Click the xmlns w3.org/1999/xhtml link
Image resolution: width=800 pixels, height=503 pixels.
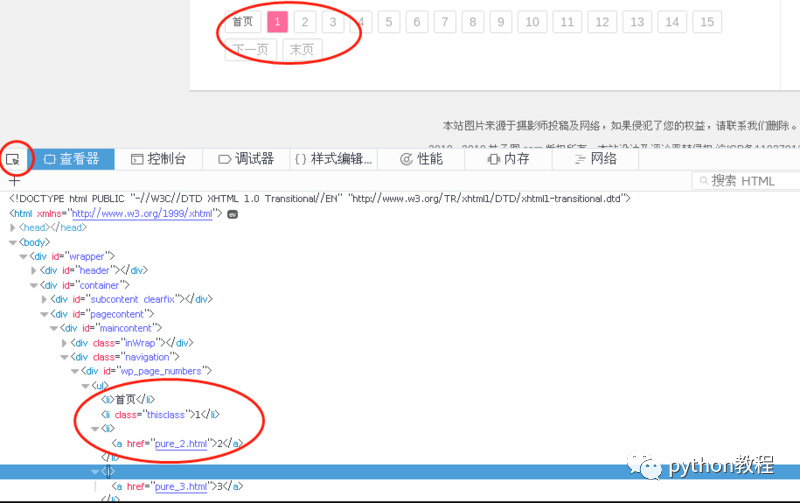click(x=142, y=214)
